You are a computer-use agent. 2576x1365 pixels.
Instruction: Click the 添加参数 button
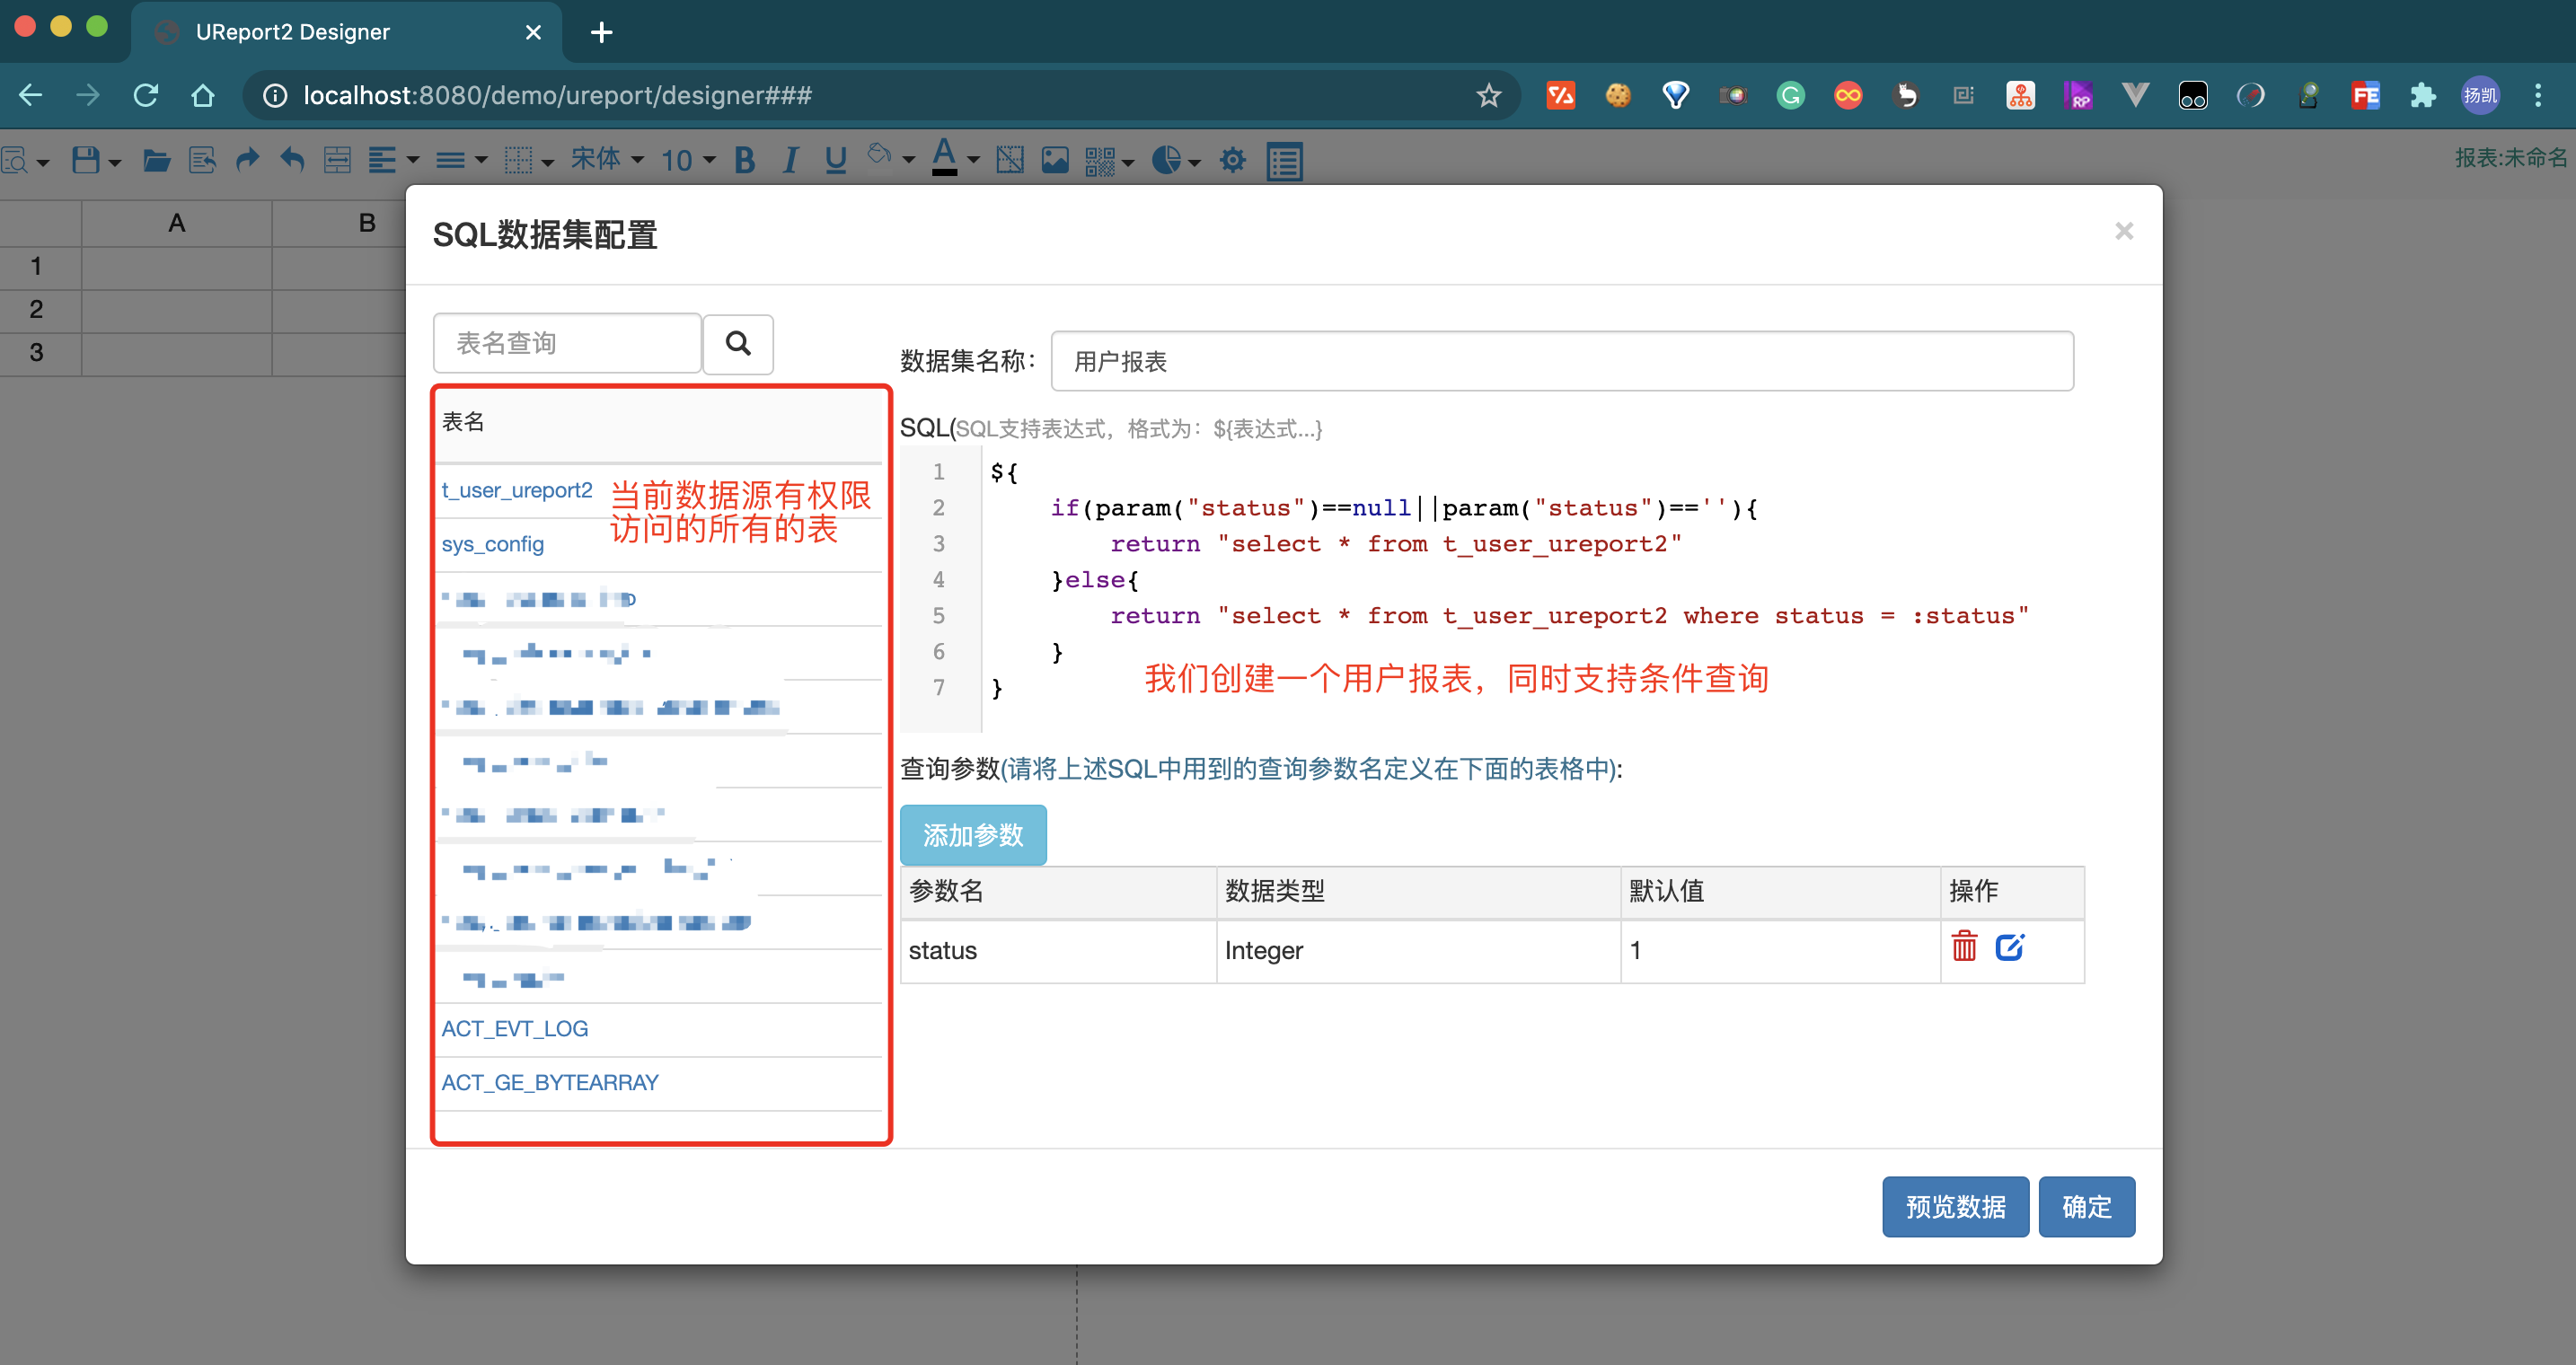pyautogui.click(x=973, y=835)
